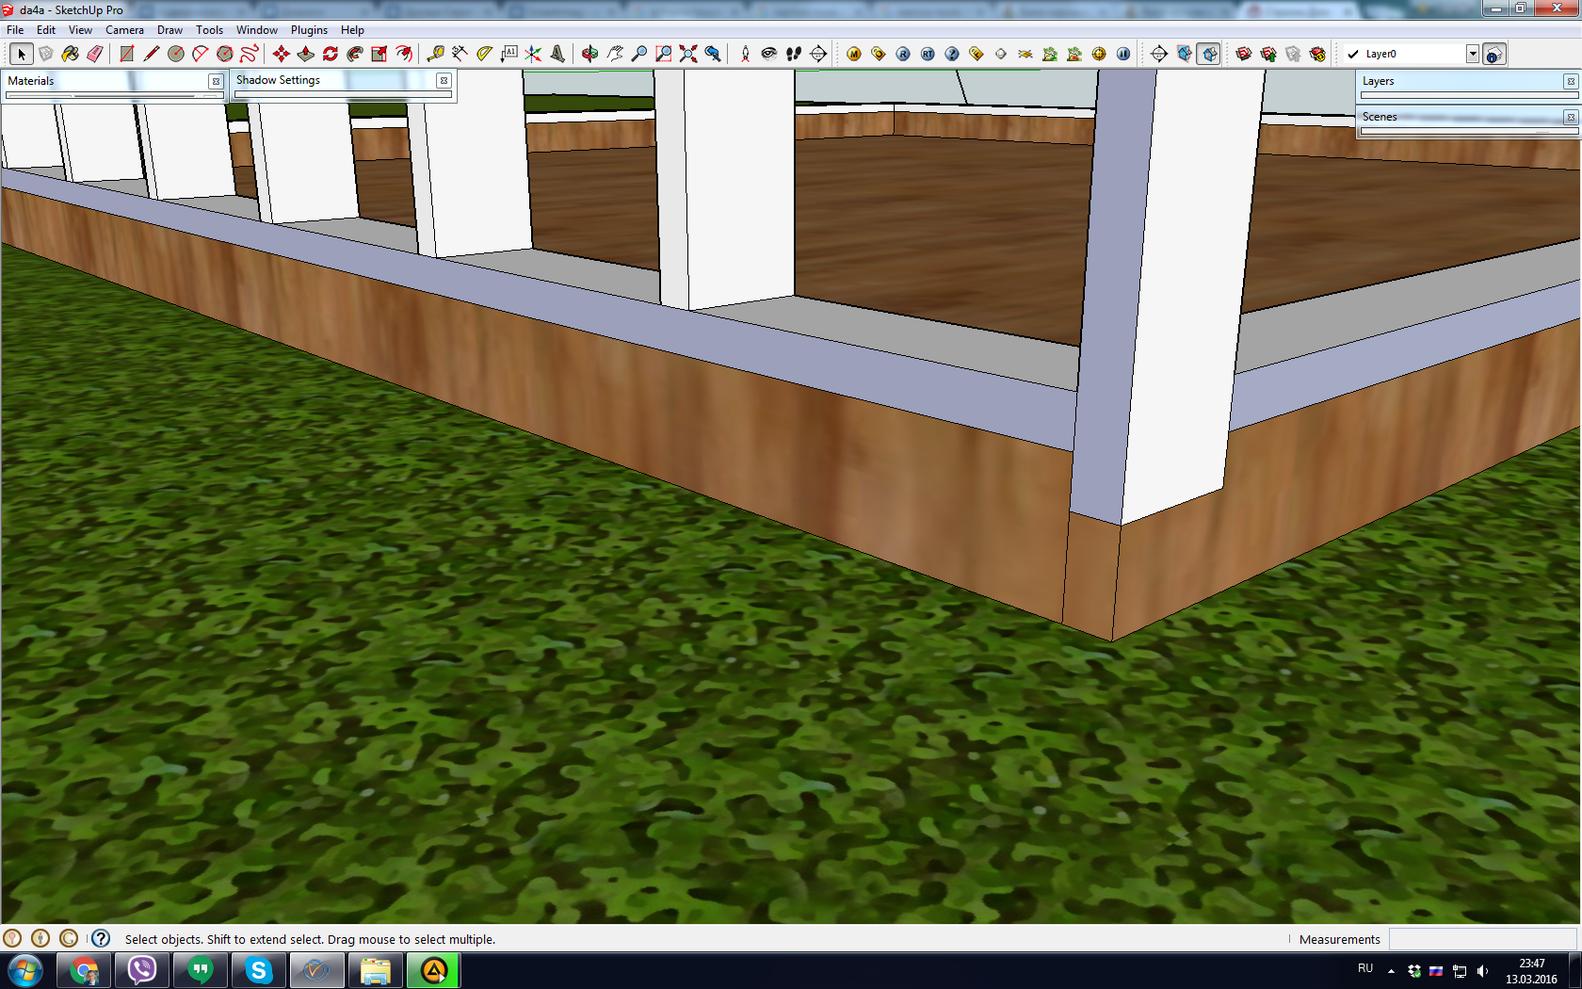The width and height of the screenshot is (1582, 989).
Task: Activate the Protractor tool
Action: 484,54
